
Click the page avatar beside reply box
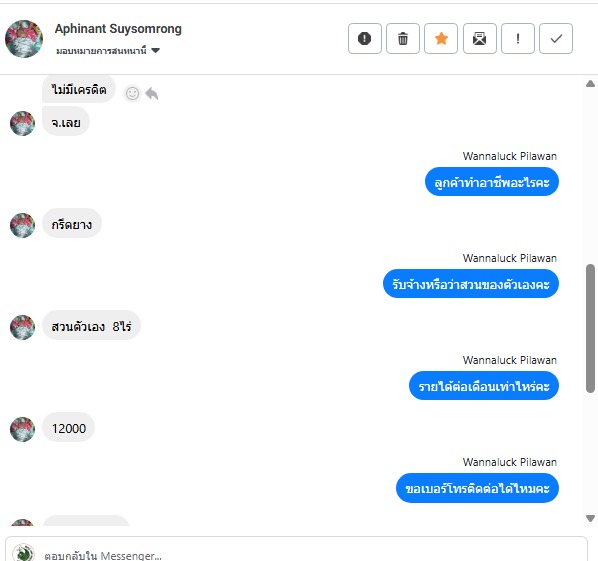24,553
